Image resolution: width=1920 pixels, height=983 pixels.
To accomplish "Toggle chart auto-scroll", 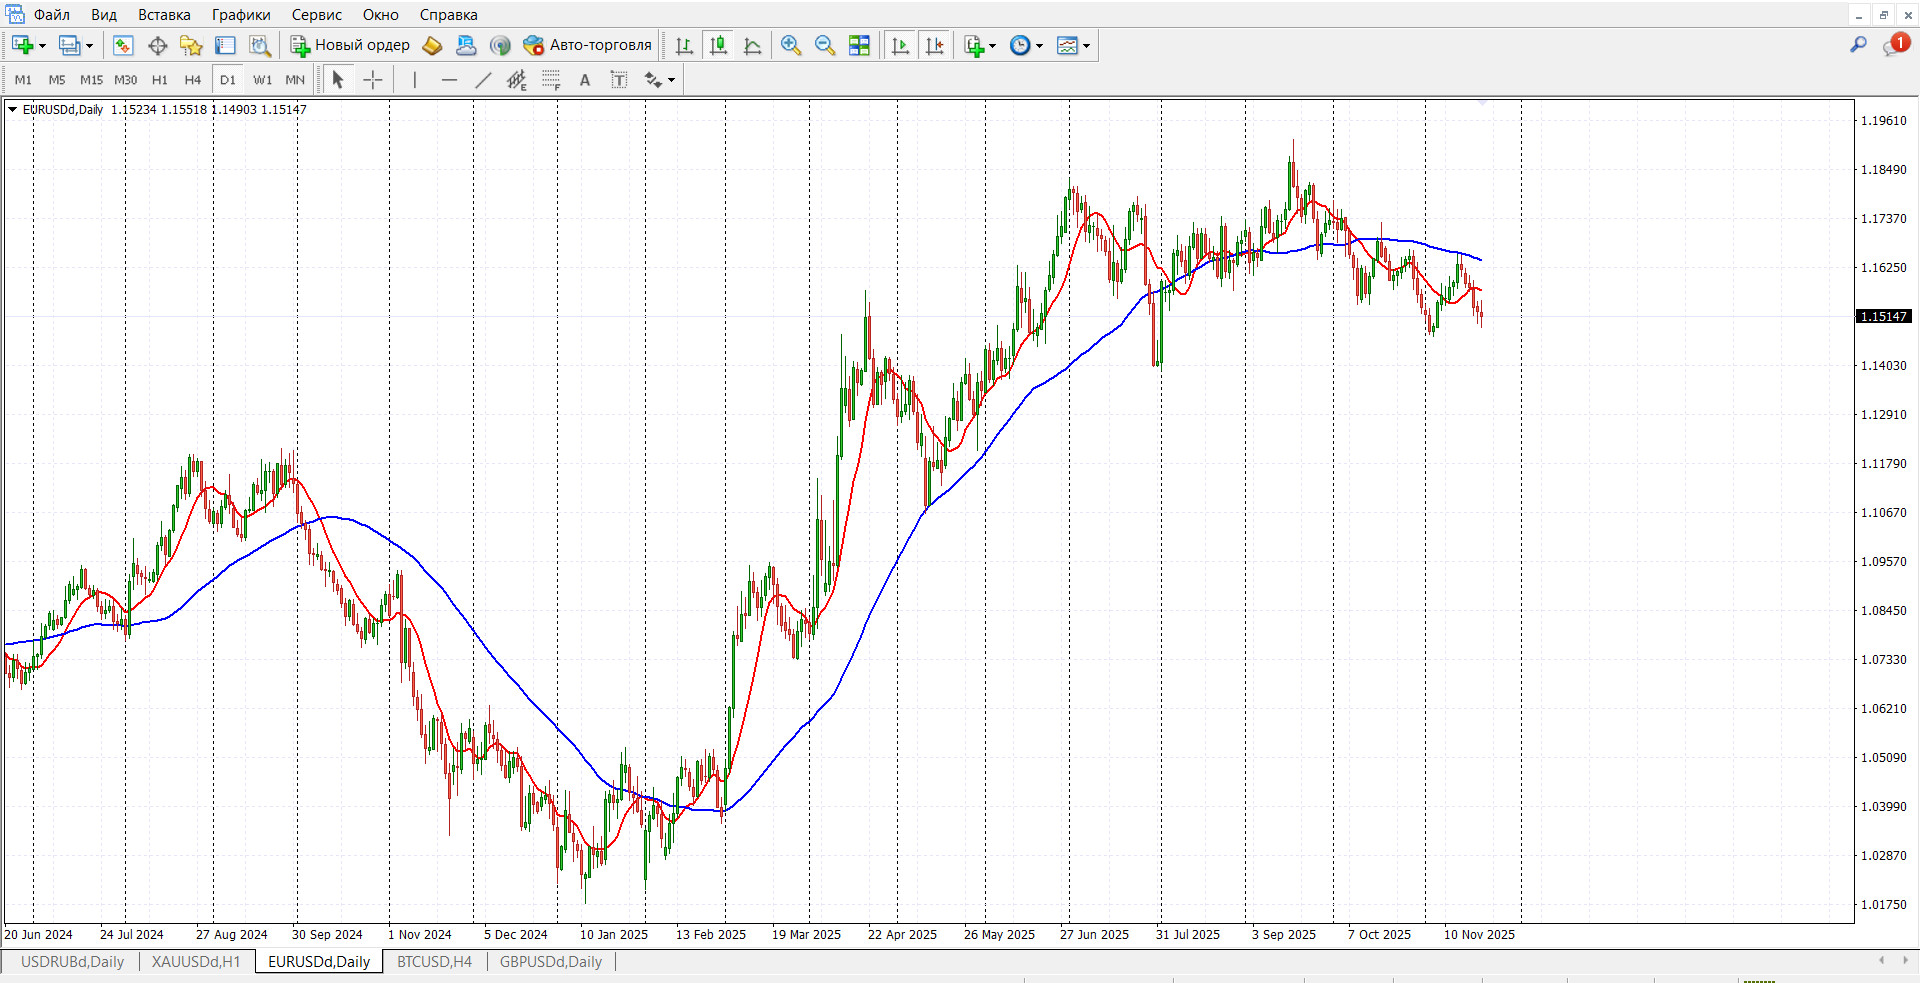I will (x=900, y=45).
